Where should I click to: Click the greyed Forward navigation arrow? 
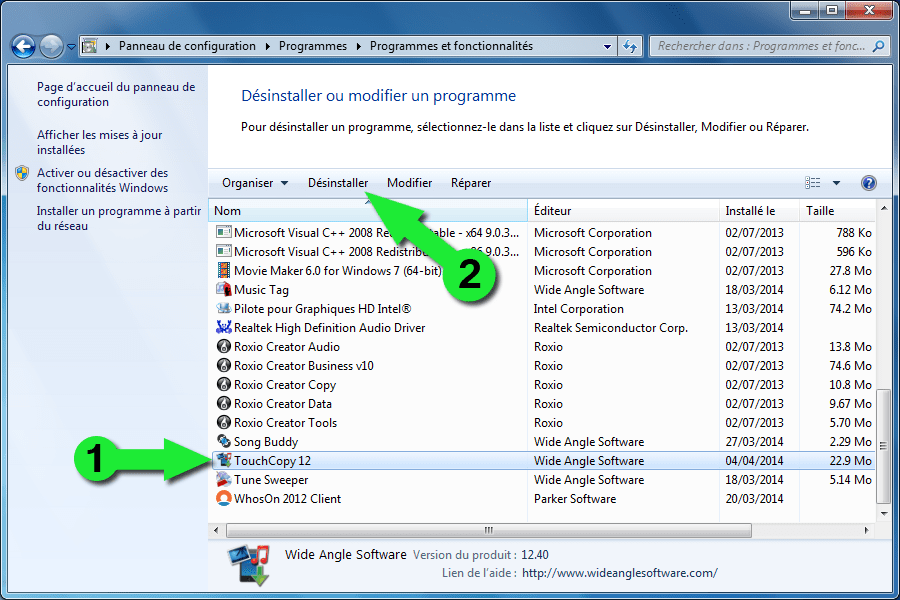(x=51, y=47)
